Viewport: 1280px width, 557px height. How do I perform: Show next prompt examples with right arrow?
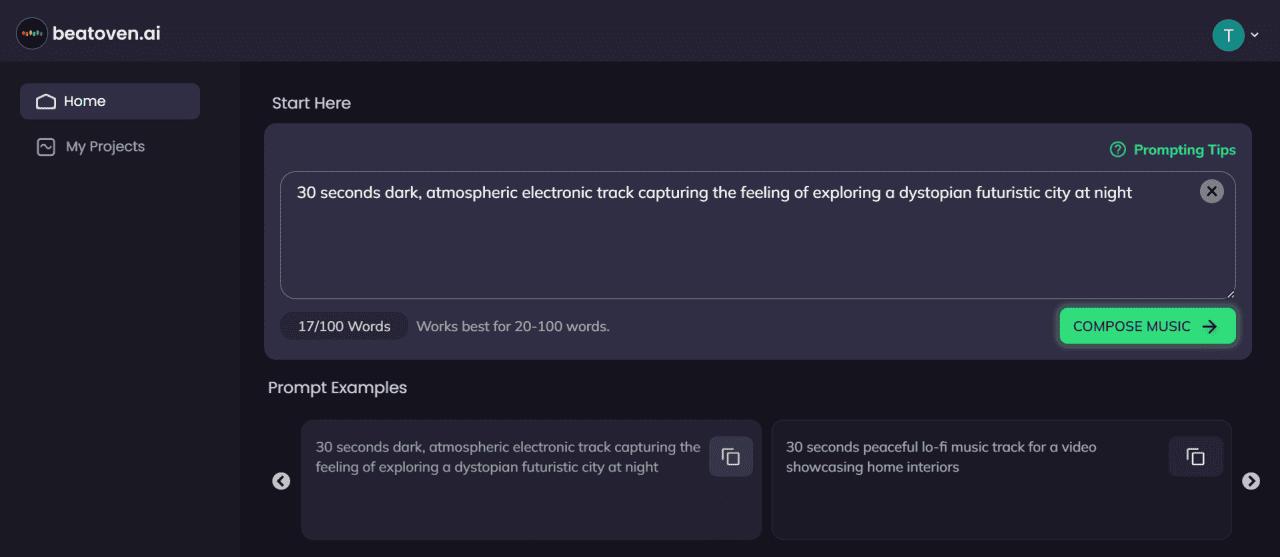tap(1251, 481)
